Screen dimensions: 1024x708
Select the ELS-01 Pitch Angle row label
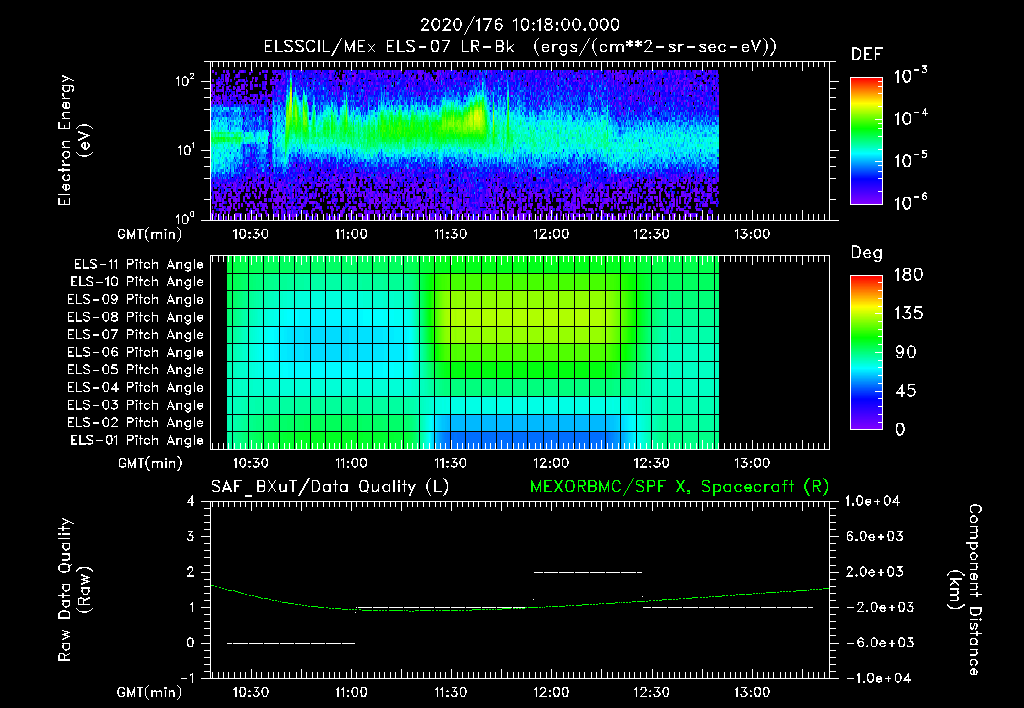137,440
